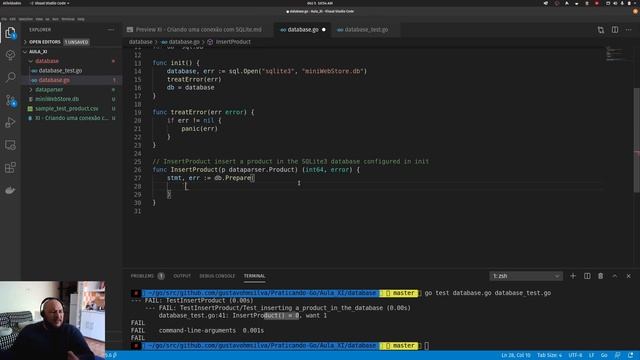Click the editor vertical scrollbar
Image resolution: width=640 pixels, height=360 pixels.
(636, 140)
